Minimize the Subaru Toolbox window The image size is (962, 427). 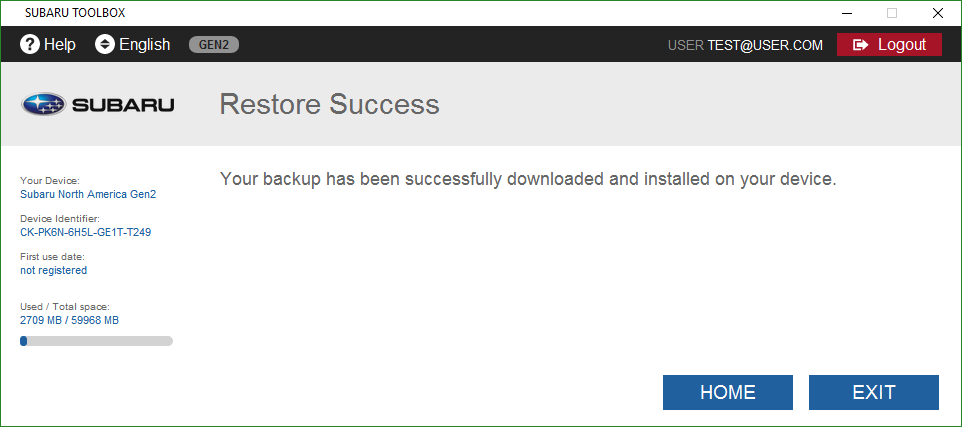pyautogui.click(x=846, y=13)
